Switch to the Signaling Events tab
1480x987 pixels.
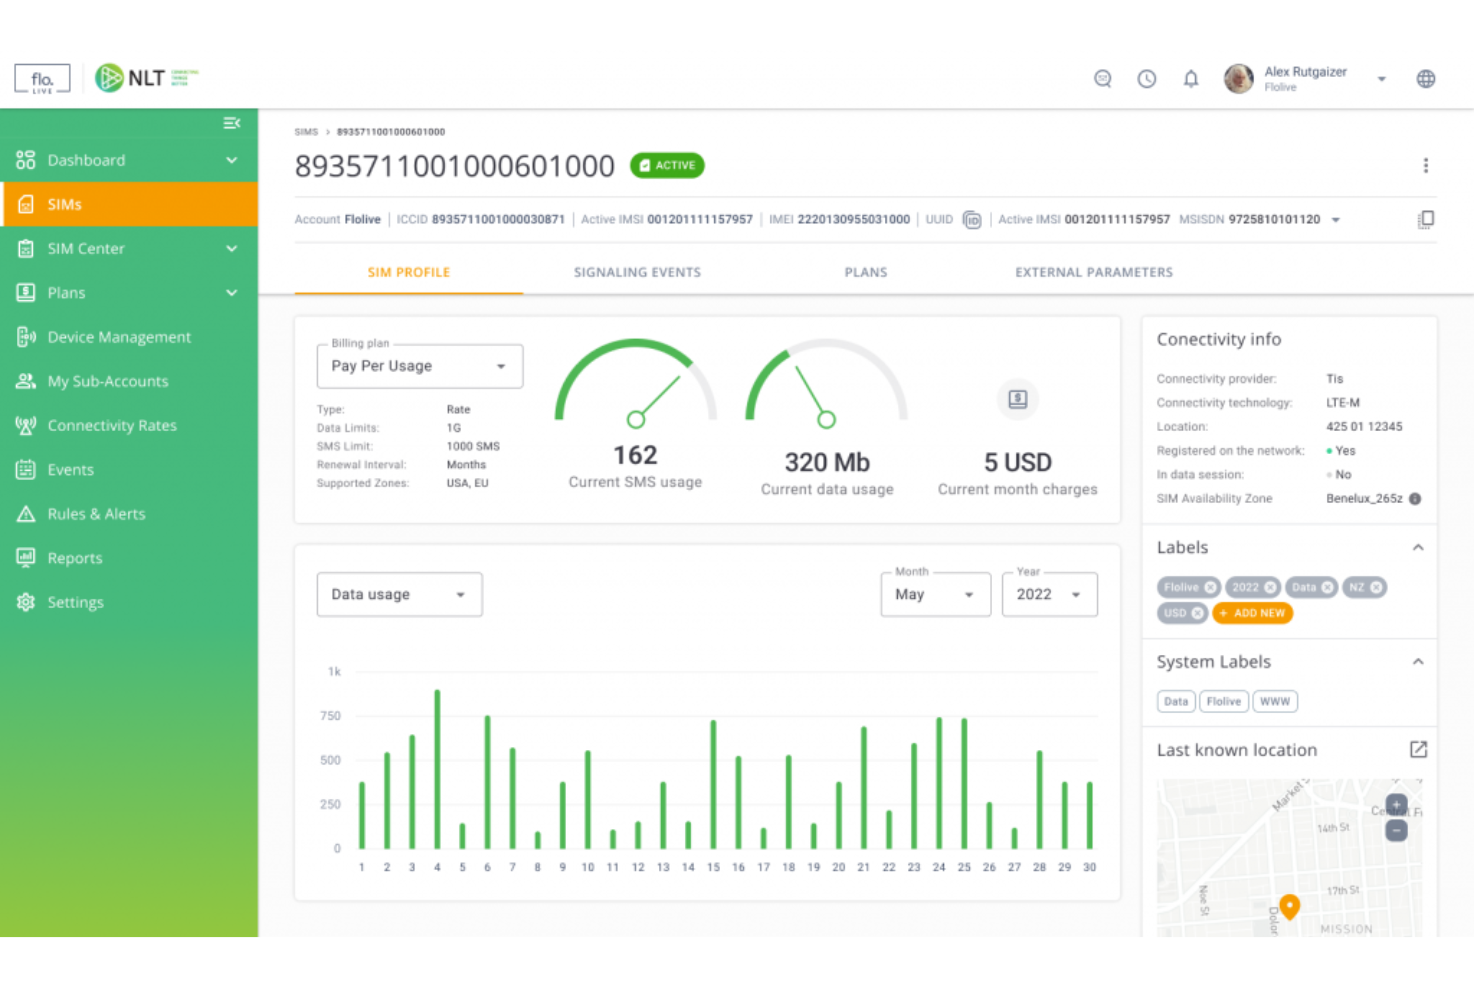637,271
